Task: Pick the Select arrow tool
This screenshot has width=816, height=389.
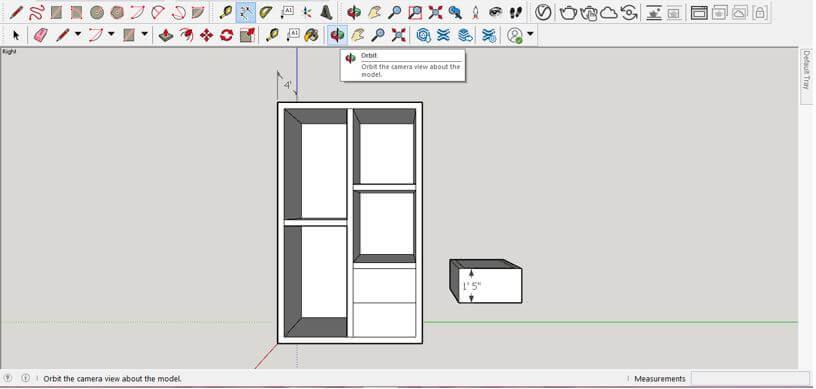Action: [x=16, y=35]
